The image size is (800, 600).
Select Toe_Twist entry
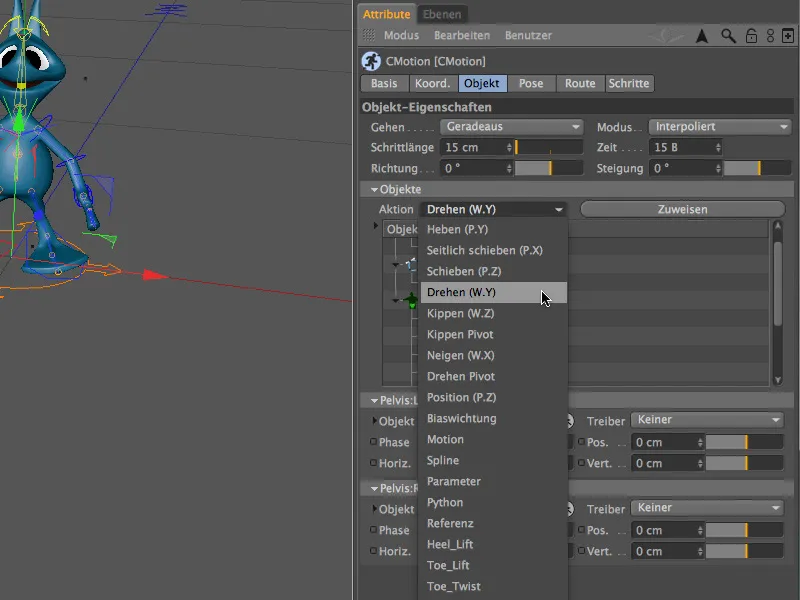[493, 586]
